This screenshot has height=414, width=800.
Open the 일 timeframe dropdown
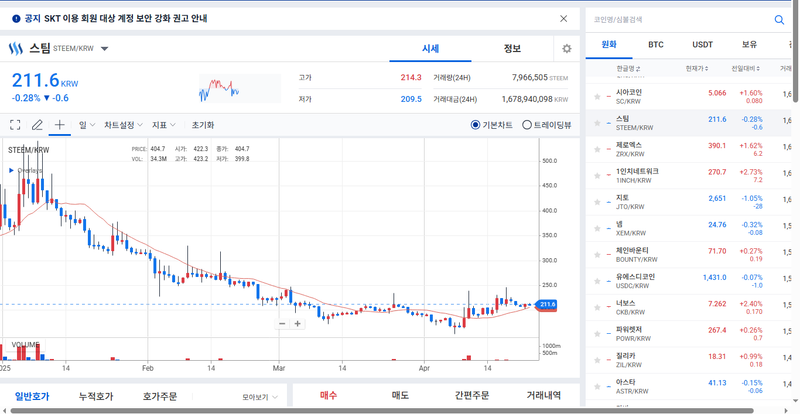tap(87, 125)
